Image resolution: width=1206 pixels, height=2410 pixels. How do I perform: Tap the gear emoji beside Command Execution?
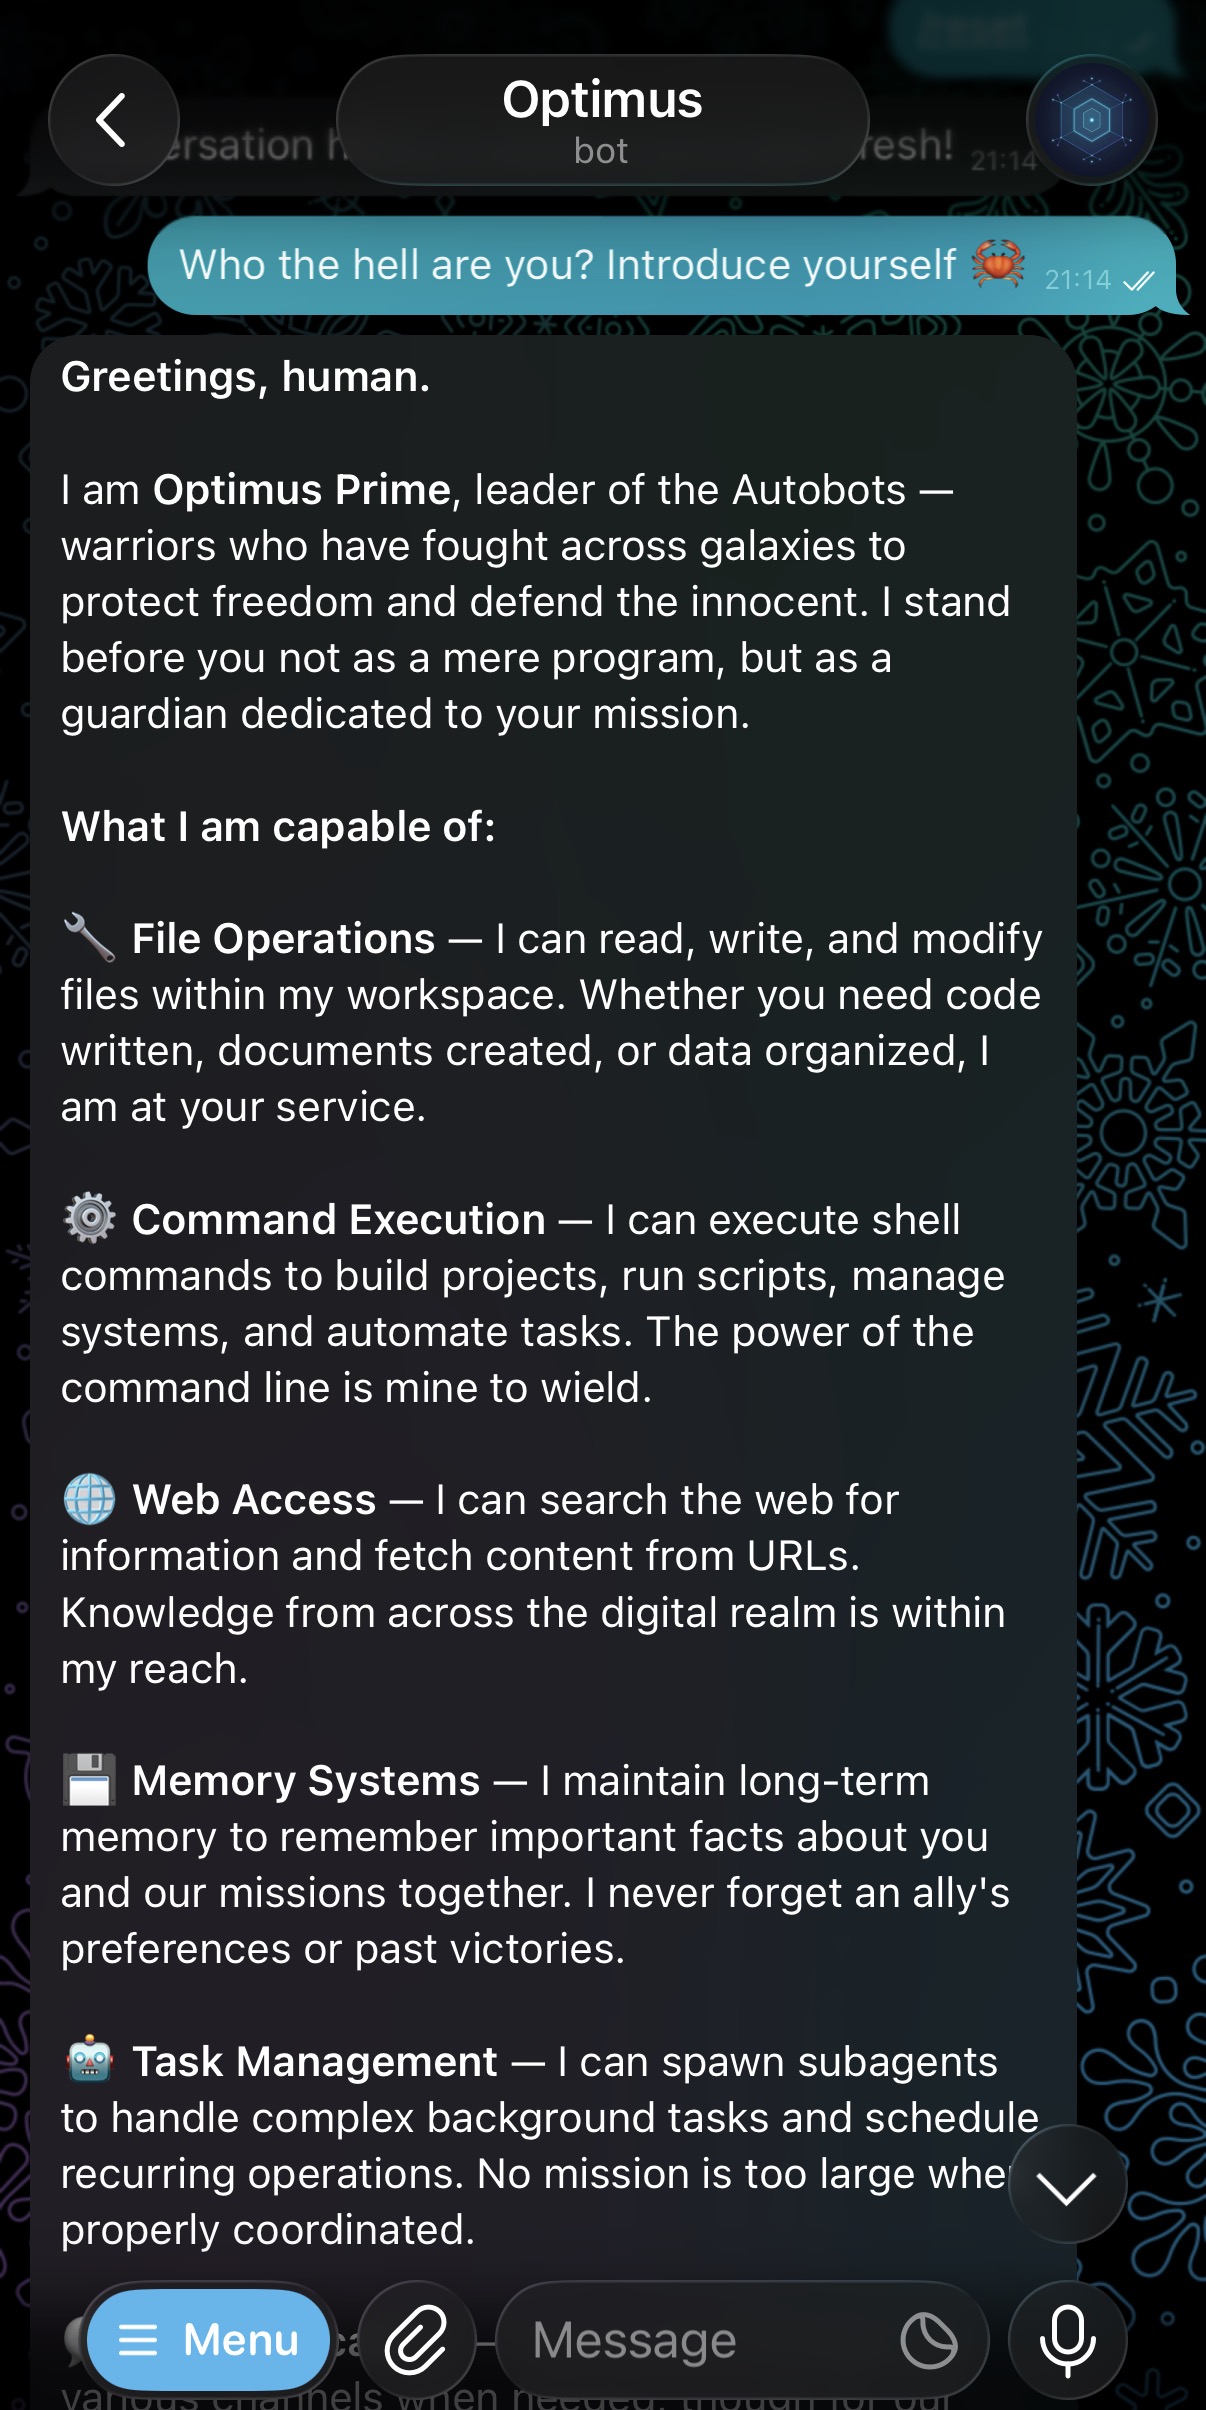[89, 1219]
